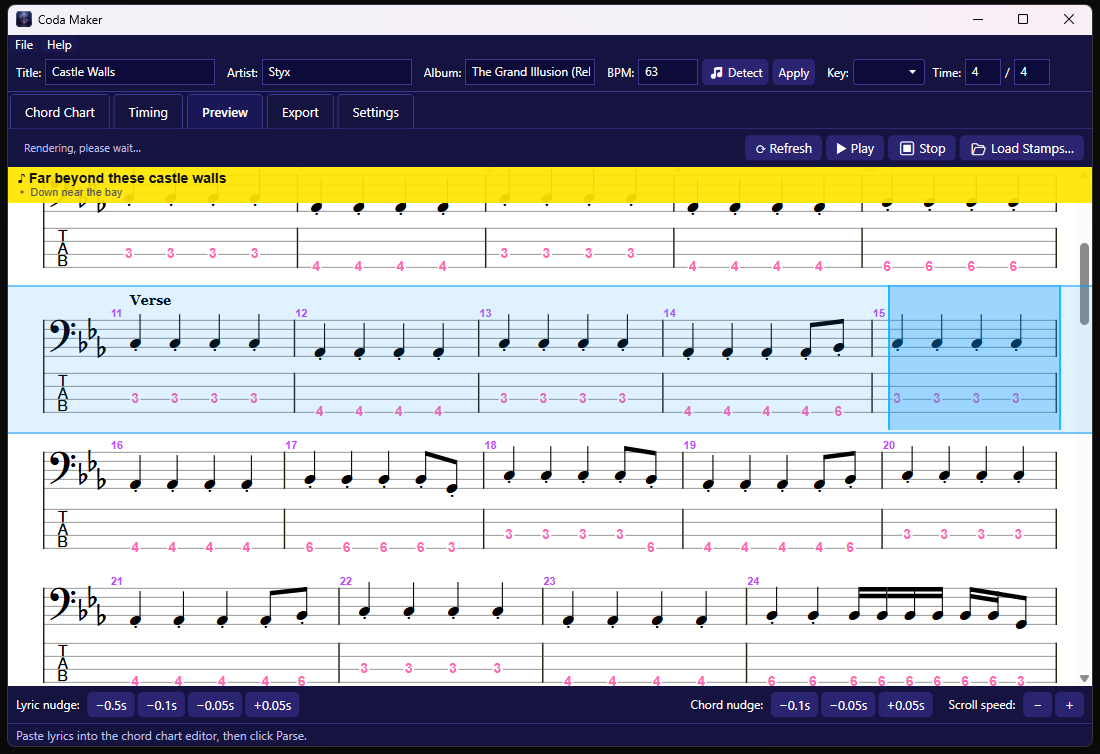Screen dimensions: 1100x754
Task: Click the lyric line 'Far beyond these castle walls'
Action: coord(127,178)
